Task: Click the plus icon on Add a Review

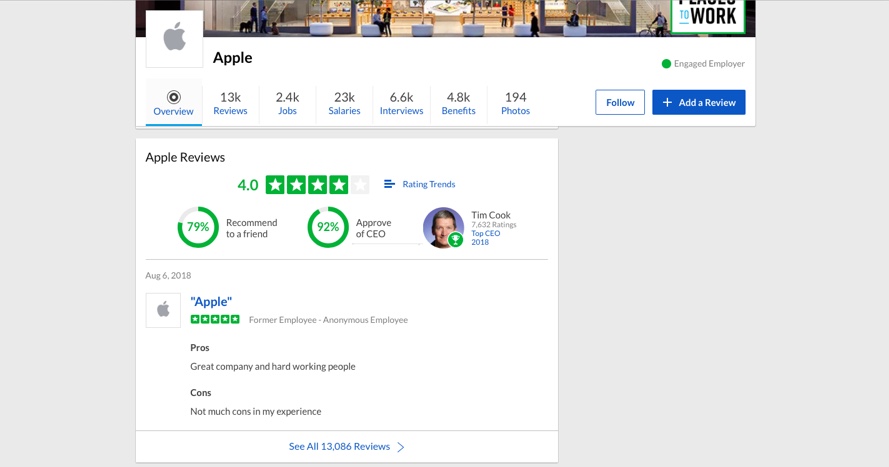Action: click(667, 102)
